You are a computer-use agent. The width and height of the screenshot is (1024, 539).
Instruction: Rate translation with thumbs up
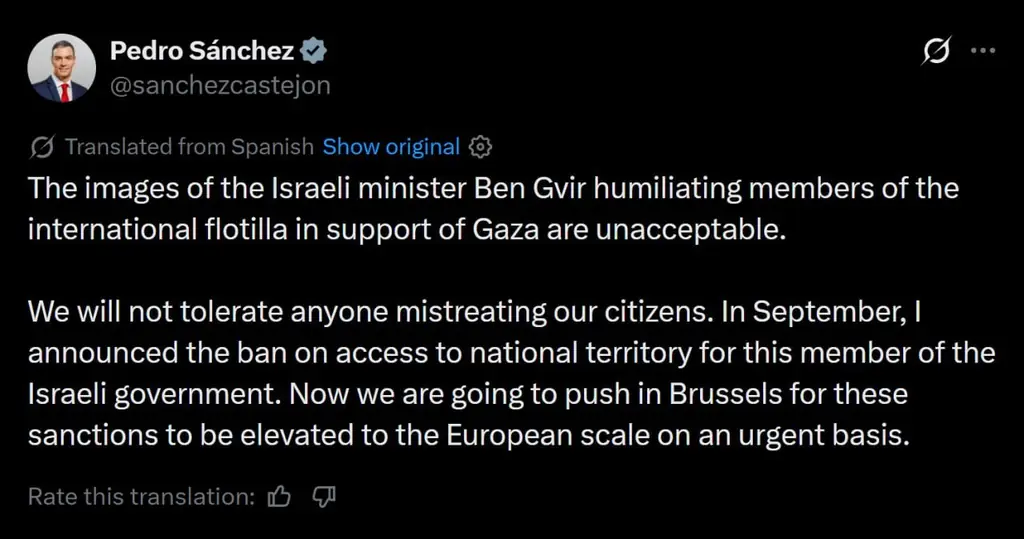280,497
